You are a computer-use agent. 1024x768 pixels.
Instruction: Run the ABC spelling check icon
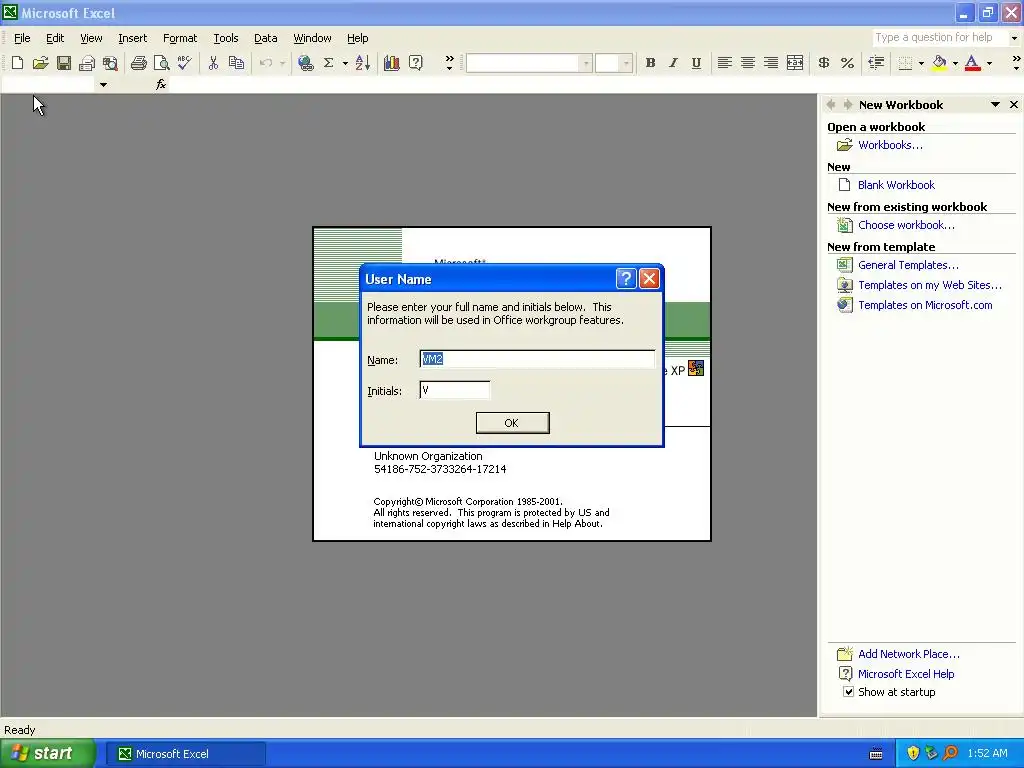pos(185,63)
